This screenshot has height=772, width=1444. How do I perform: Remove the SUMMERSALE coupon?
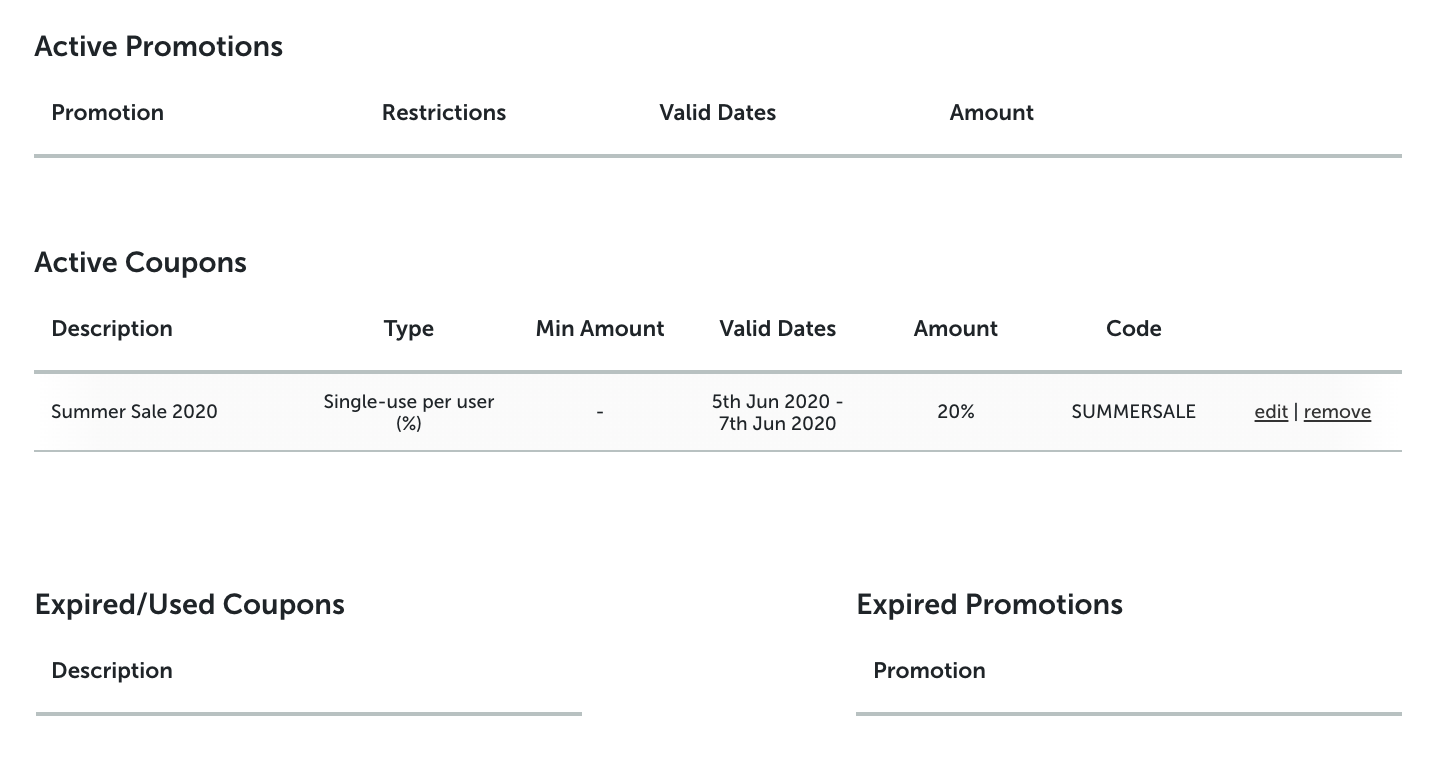(1337, 412)
